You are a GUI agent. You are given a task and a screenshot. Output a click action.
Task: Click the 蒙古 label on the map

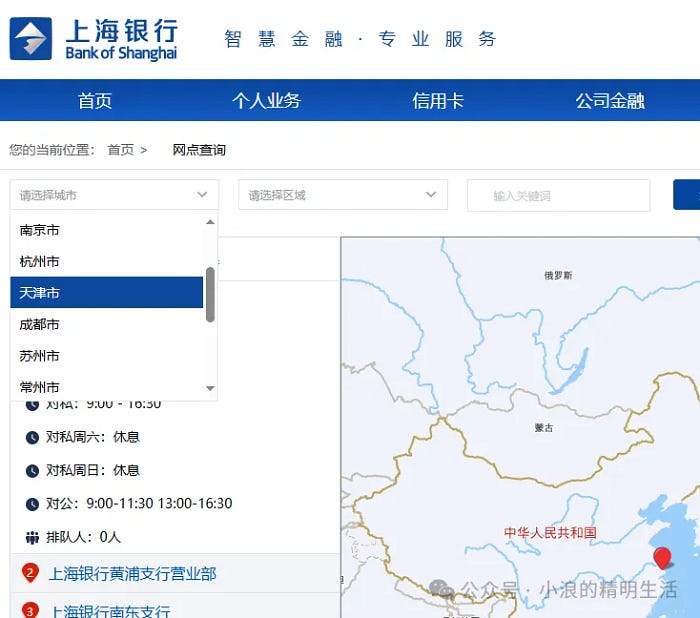click(544, 428)
